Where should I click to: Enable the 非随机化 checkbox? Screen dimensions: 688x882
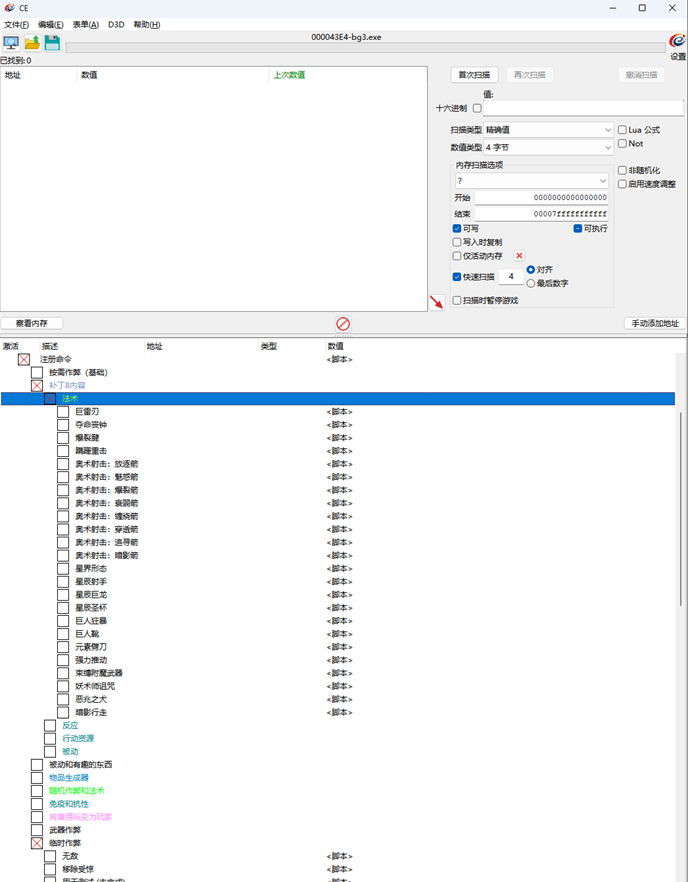(x=622, y=170)
